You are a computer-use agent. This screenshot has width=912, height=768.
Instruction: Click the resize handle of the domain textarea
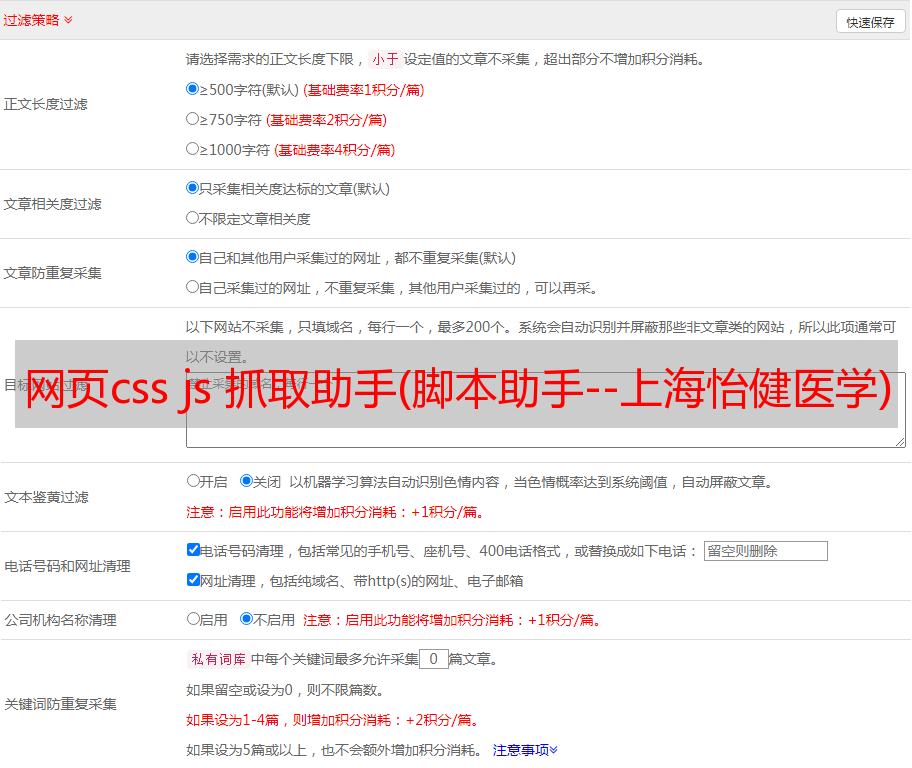pos(900,443)
